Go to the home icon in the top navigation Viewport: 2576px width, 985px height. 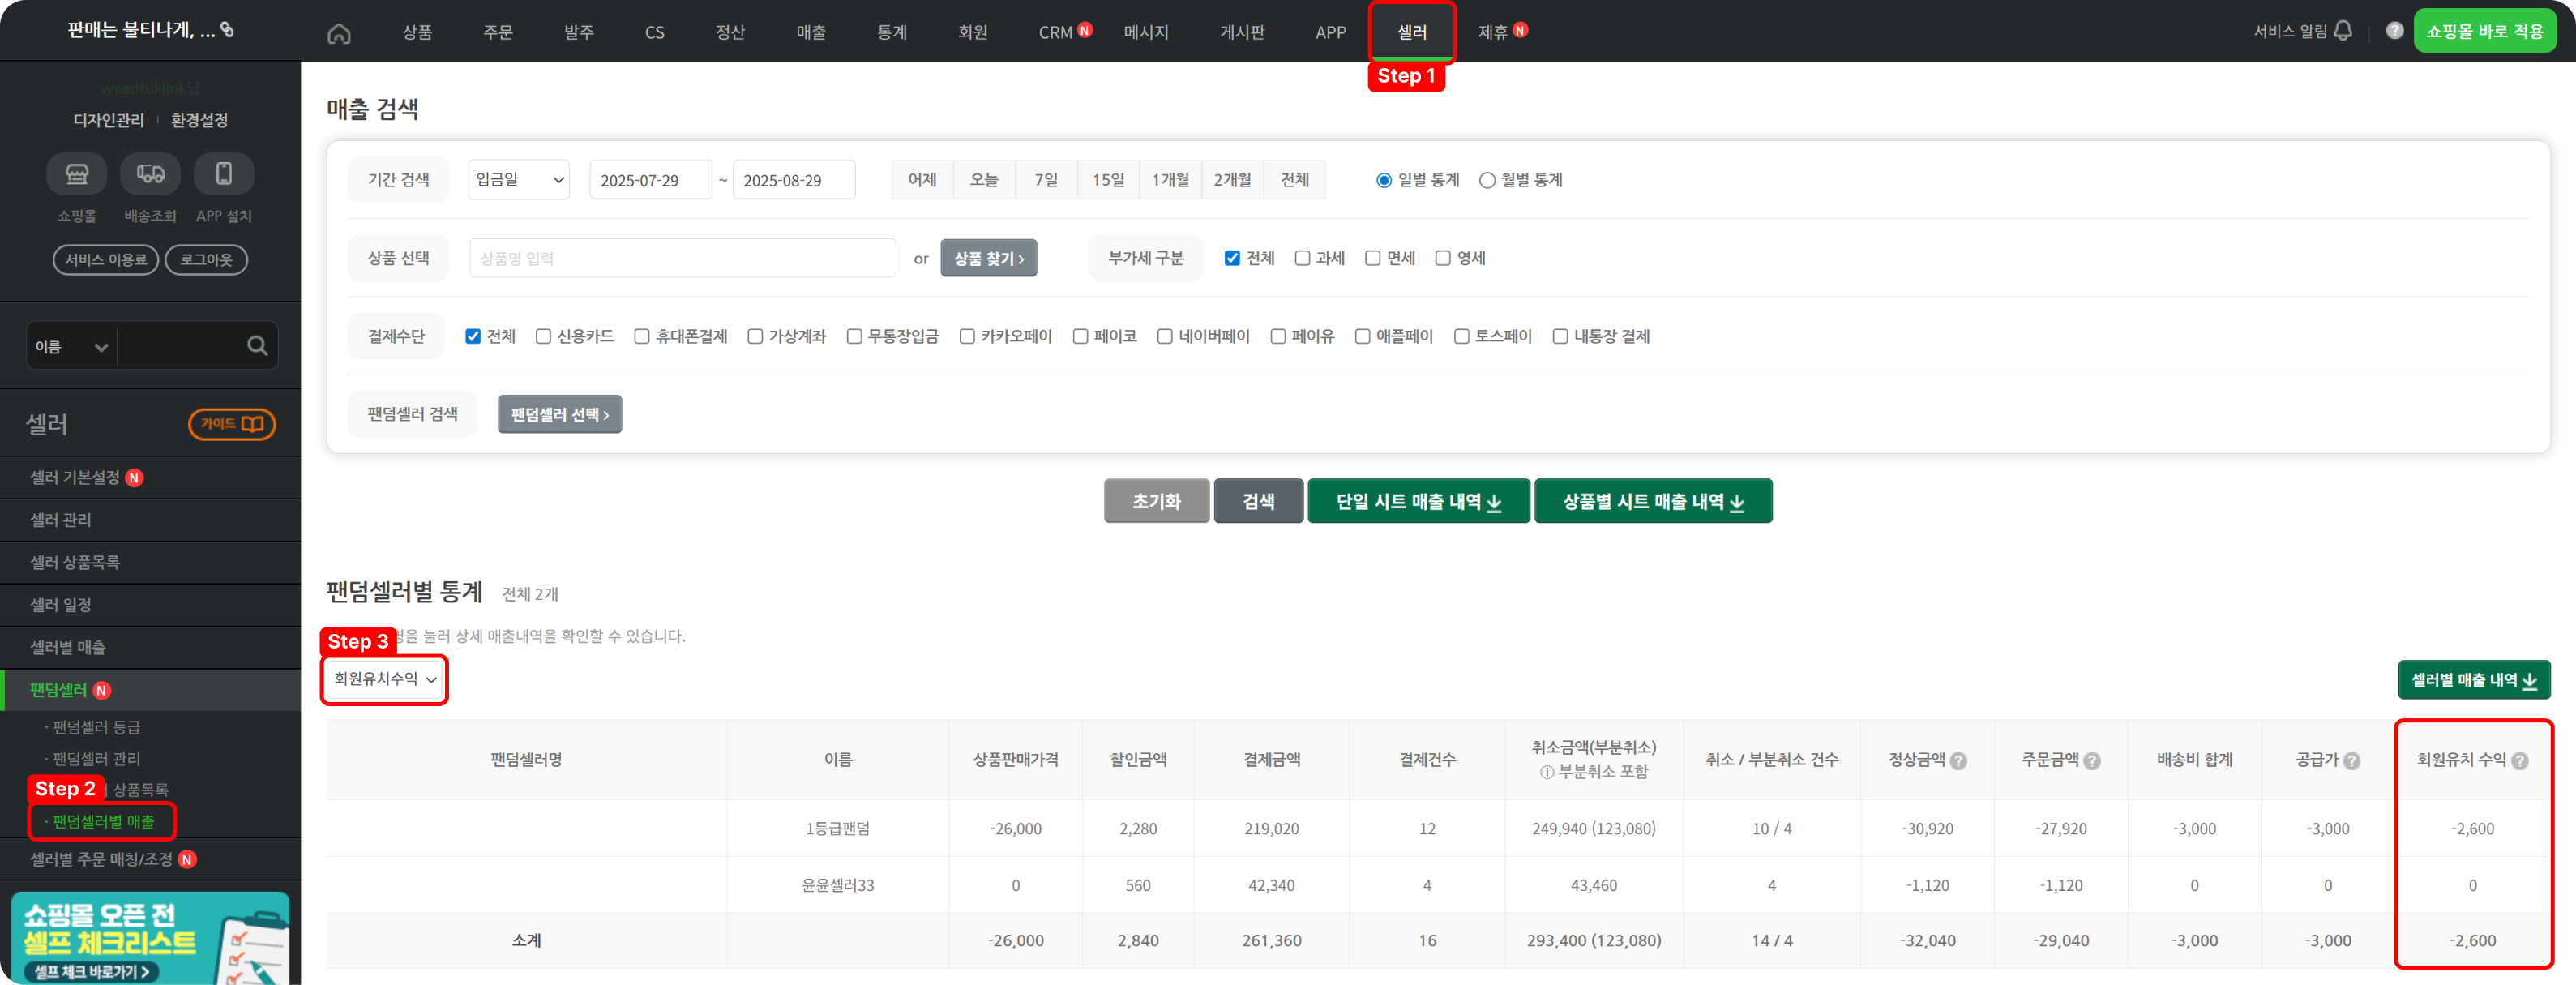click(339, 33)
